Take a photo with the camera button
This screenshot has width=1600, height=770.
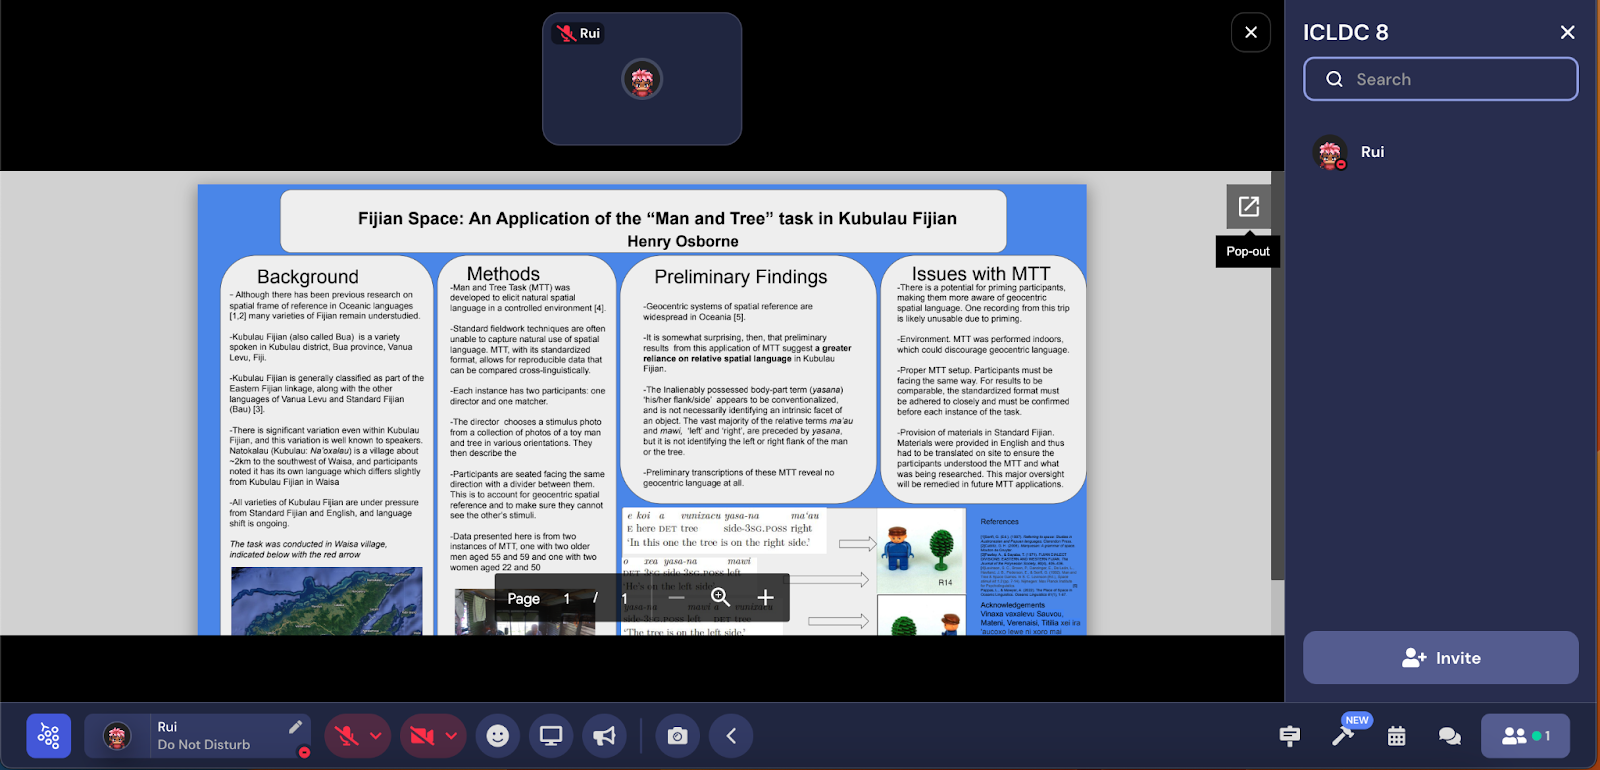click(677, 736)
